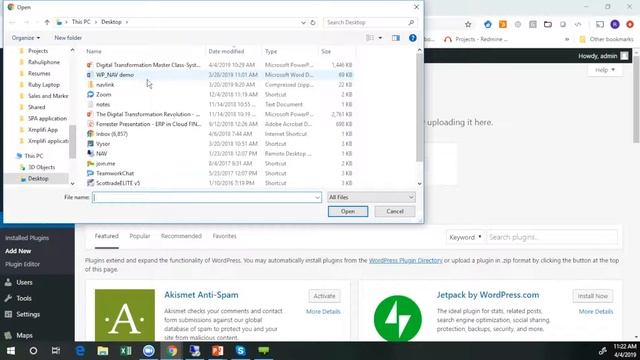Click the search magnifier in Search Desktop box
The width and height of the screenshot is (640, 360).
[x=411, y=22]
